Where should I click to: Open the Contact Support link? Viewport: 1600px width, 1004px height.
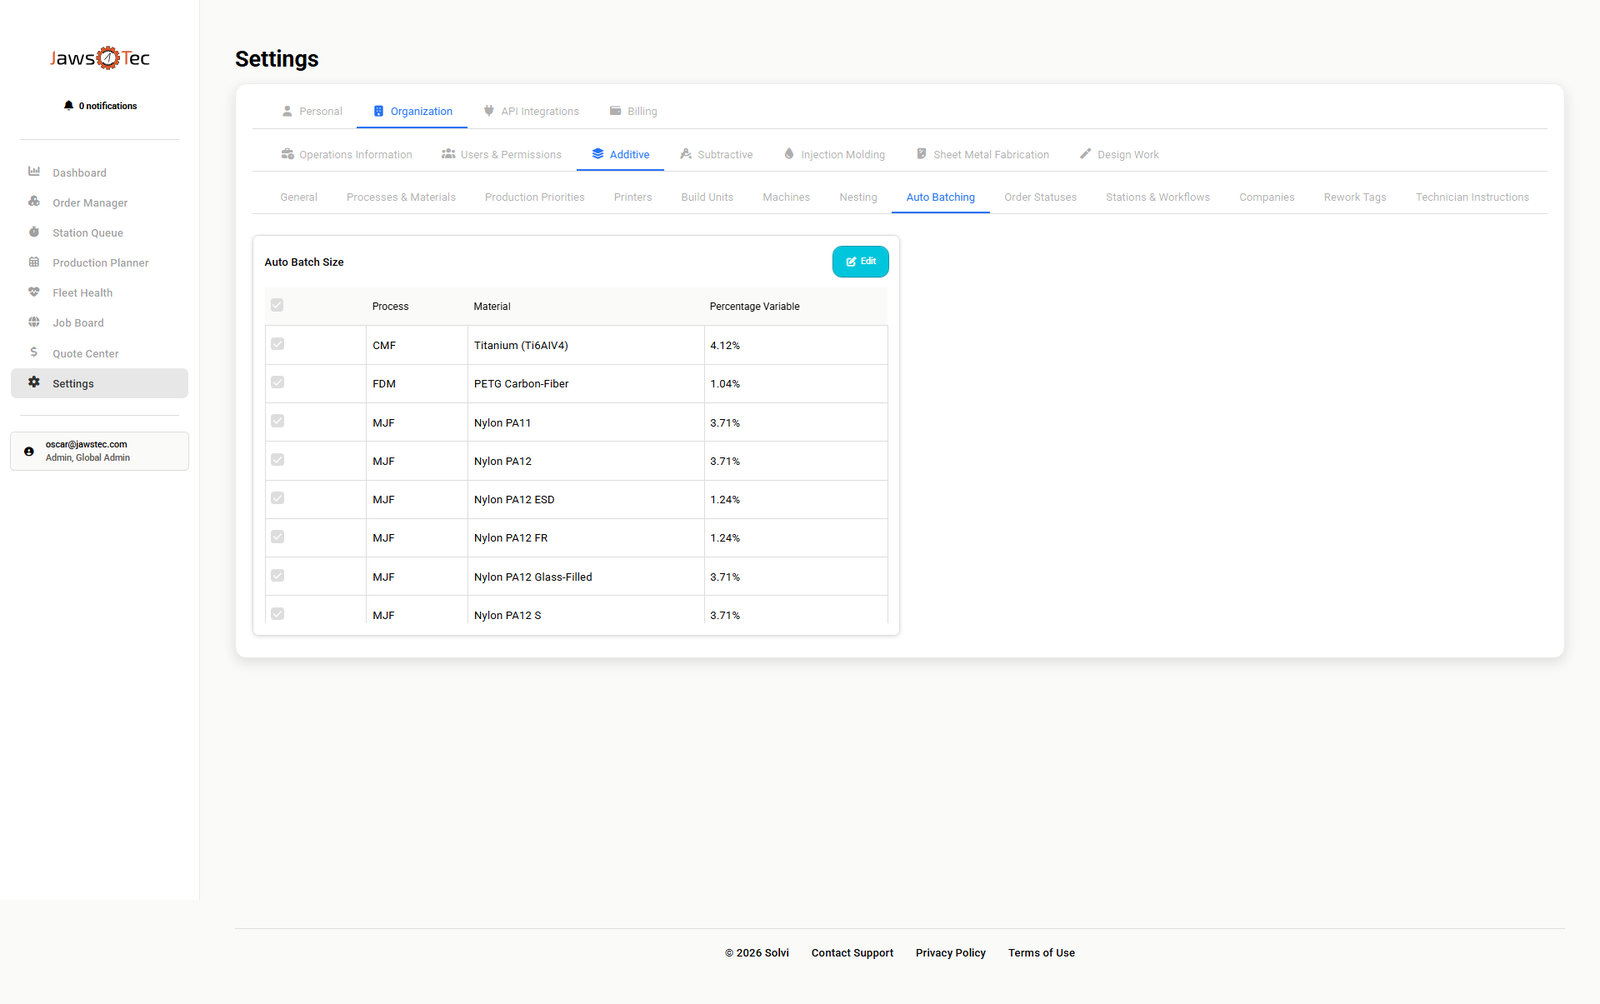[x=852, y=953]
